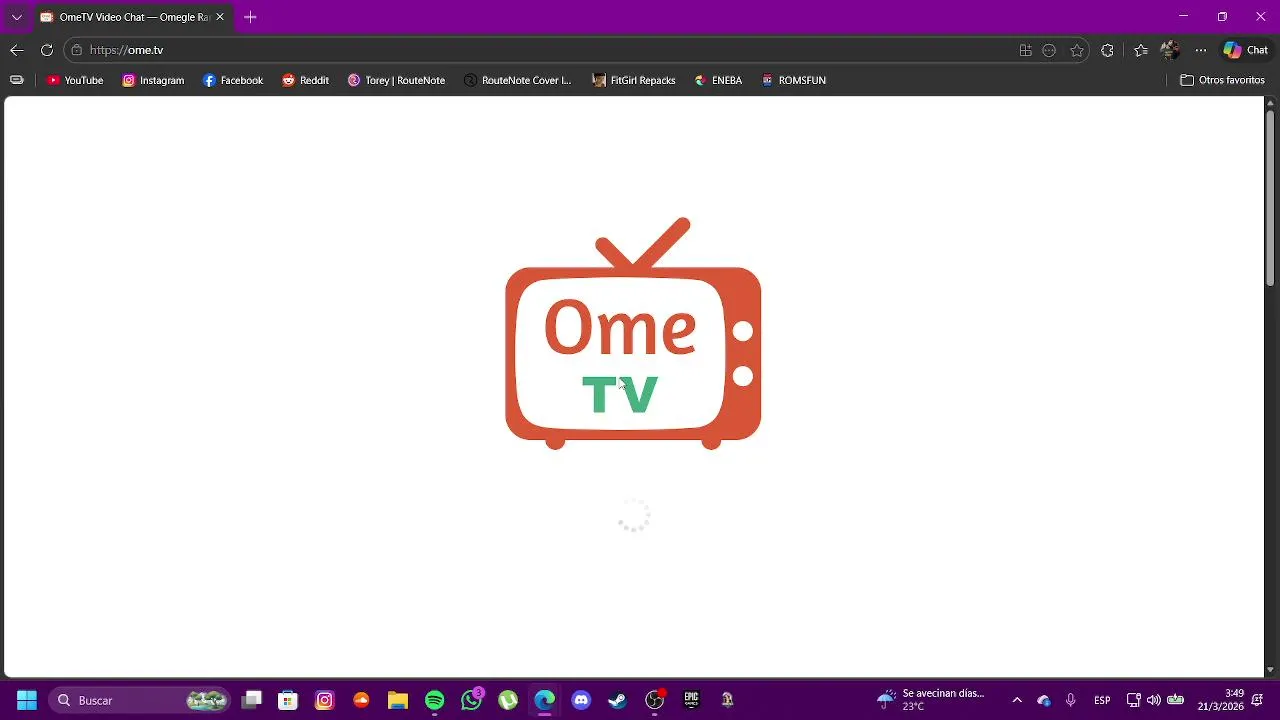The image size is (1280, 720).
Task: Reload the OmeTV page
Action: point(47,50)
